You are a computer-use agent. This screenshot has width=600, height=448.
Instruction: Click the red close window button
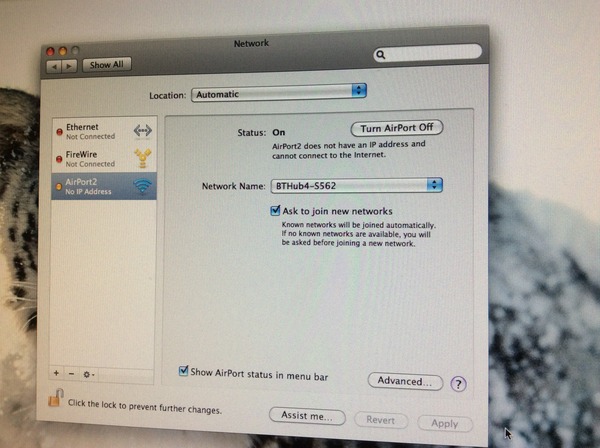tap(50, 51)
